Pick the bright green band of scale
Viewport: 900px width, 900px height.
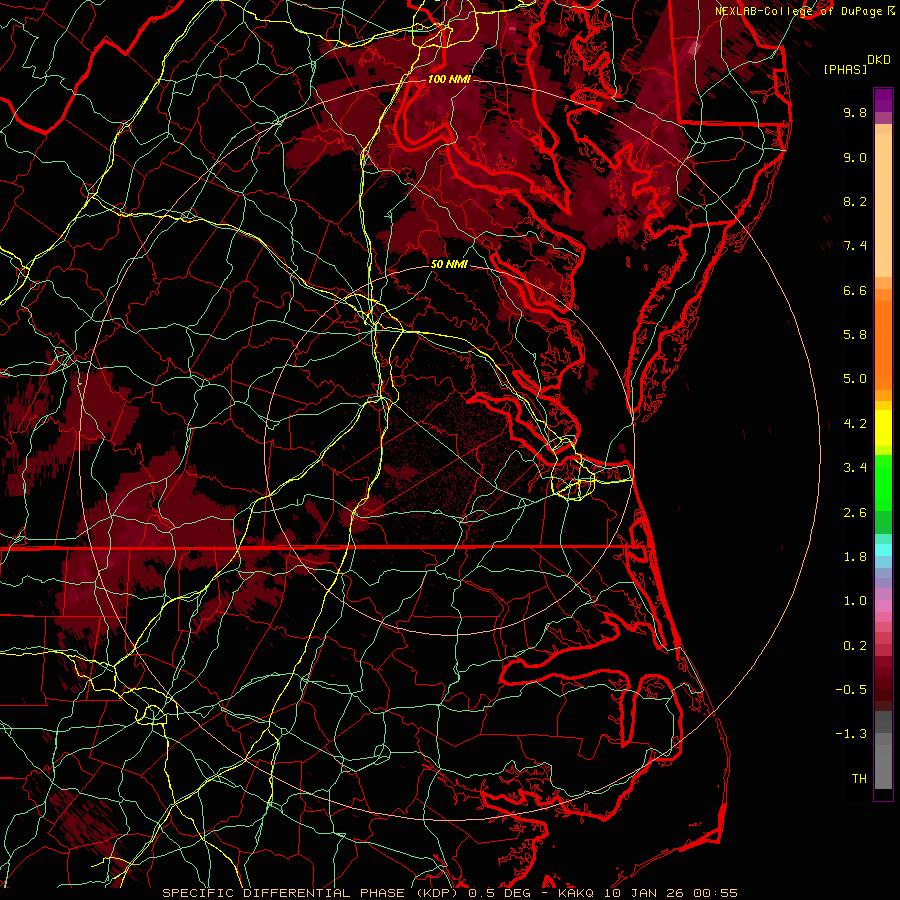pos(883,482)
